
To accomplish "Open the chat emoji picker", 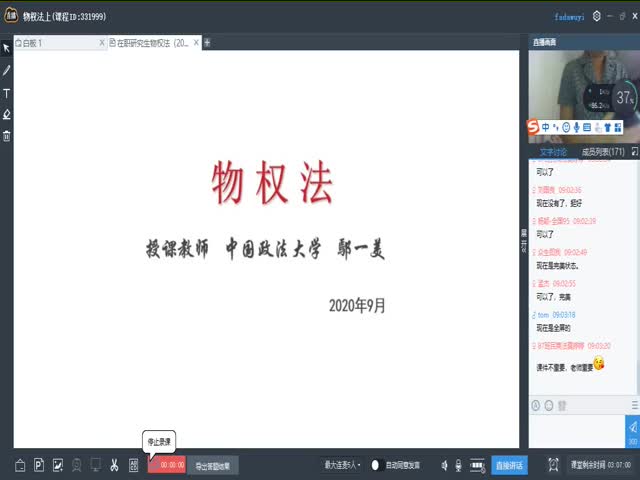I will 549,405.
